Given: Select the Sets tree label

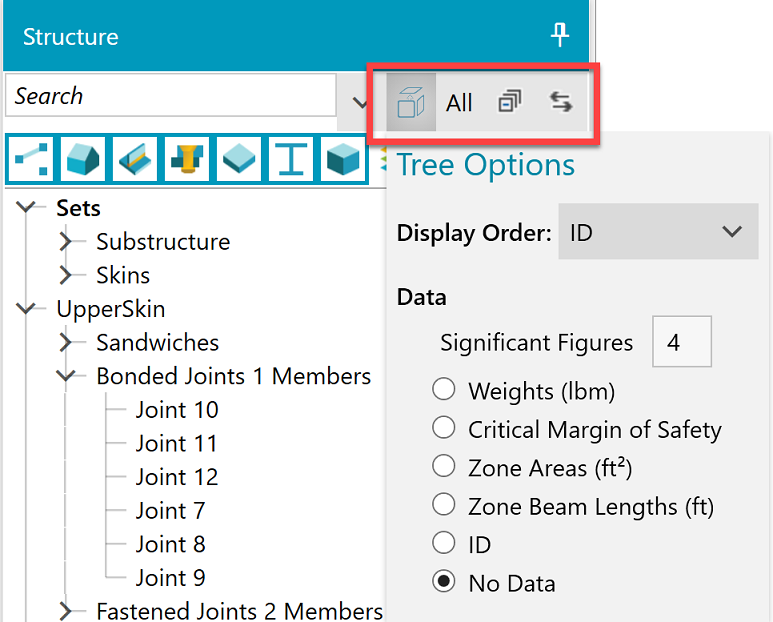Looking at the screenshot, I should click(x=78, y=208).
